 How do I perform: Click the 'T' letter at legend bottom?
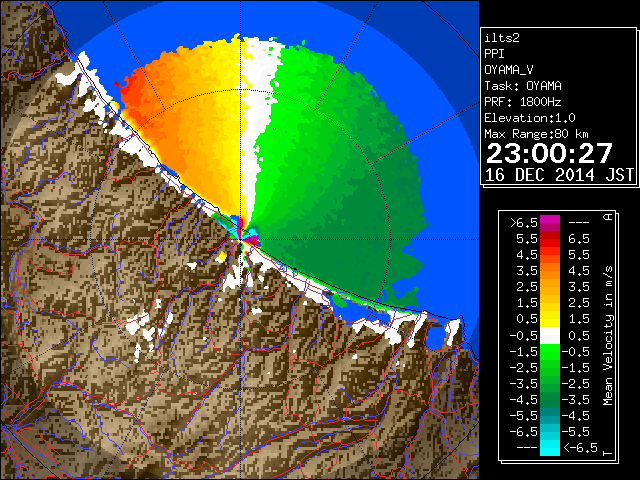point(608,453)
